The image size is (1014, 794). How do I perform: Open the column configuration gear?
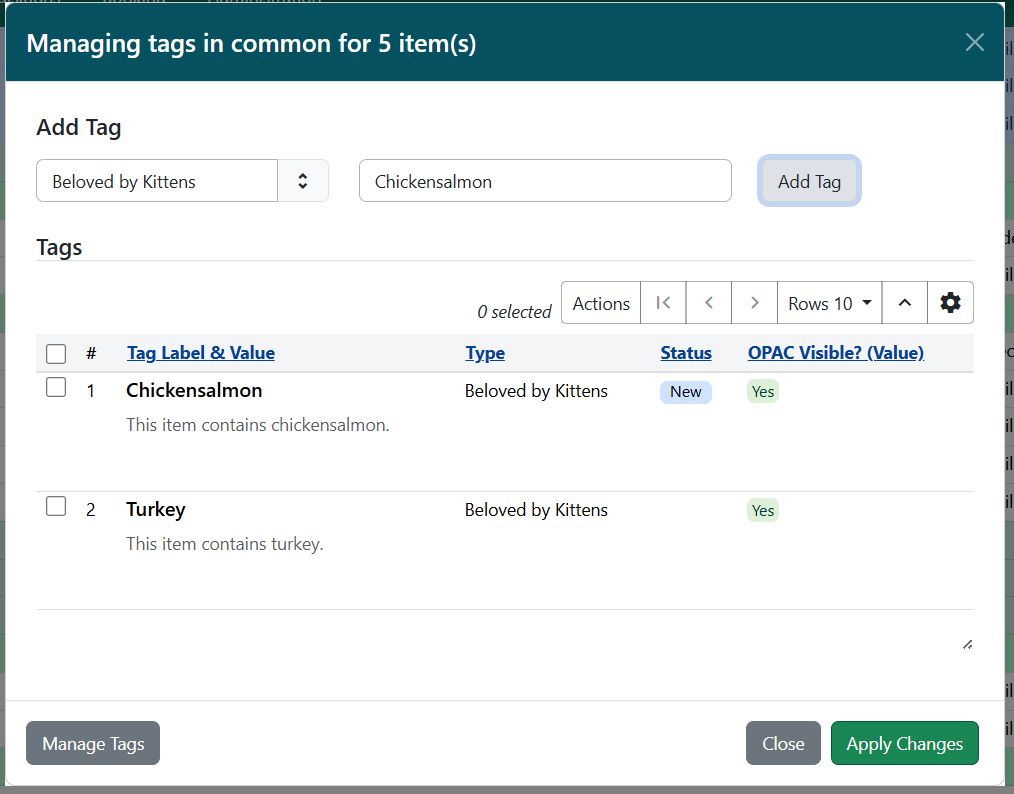click(x=950, y=302)
